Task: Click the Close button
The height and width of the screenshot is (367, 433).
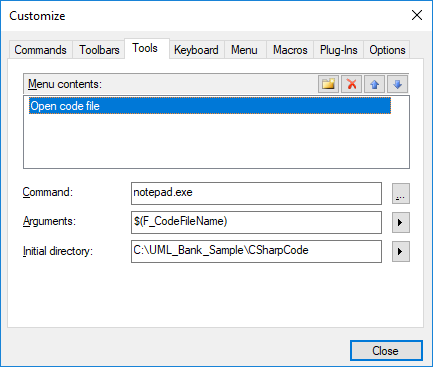Action: (386, 351)
